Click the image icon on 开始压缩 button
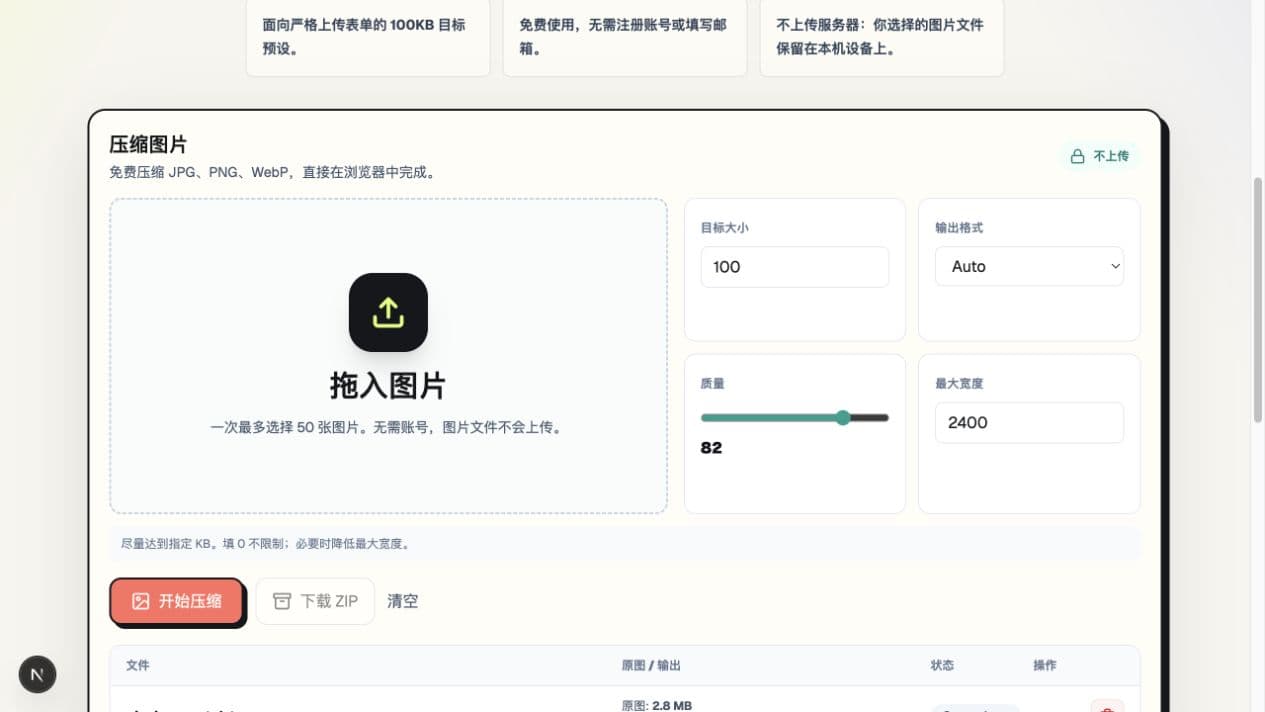 (141, 601)
